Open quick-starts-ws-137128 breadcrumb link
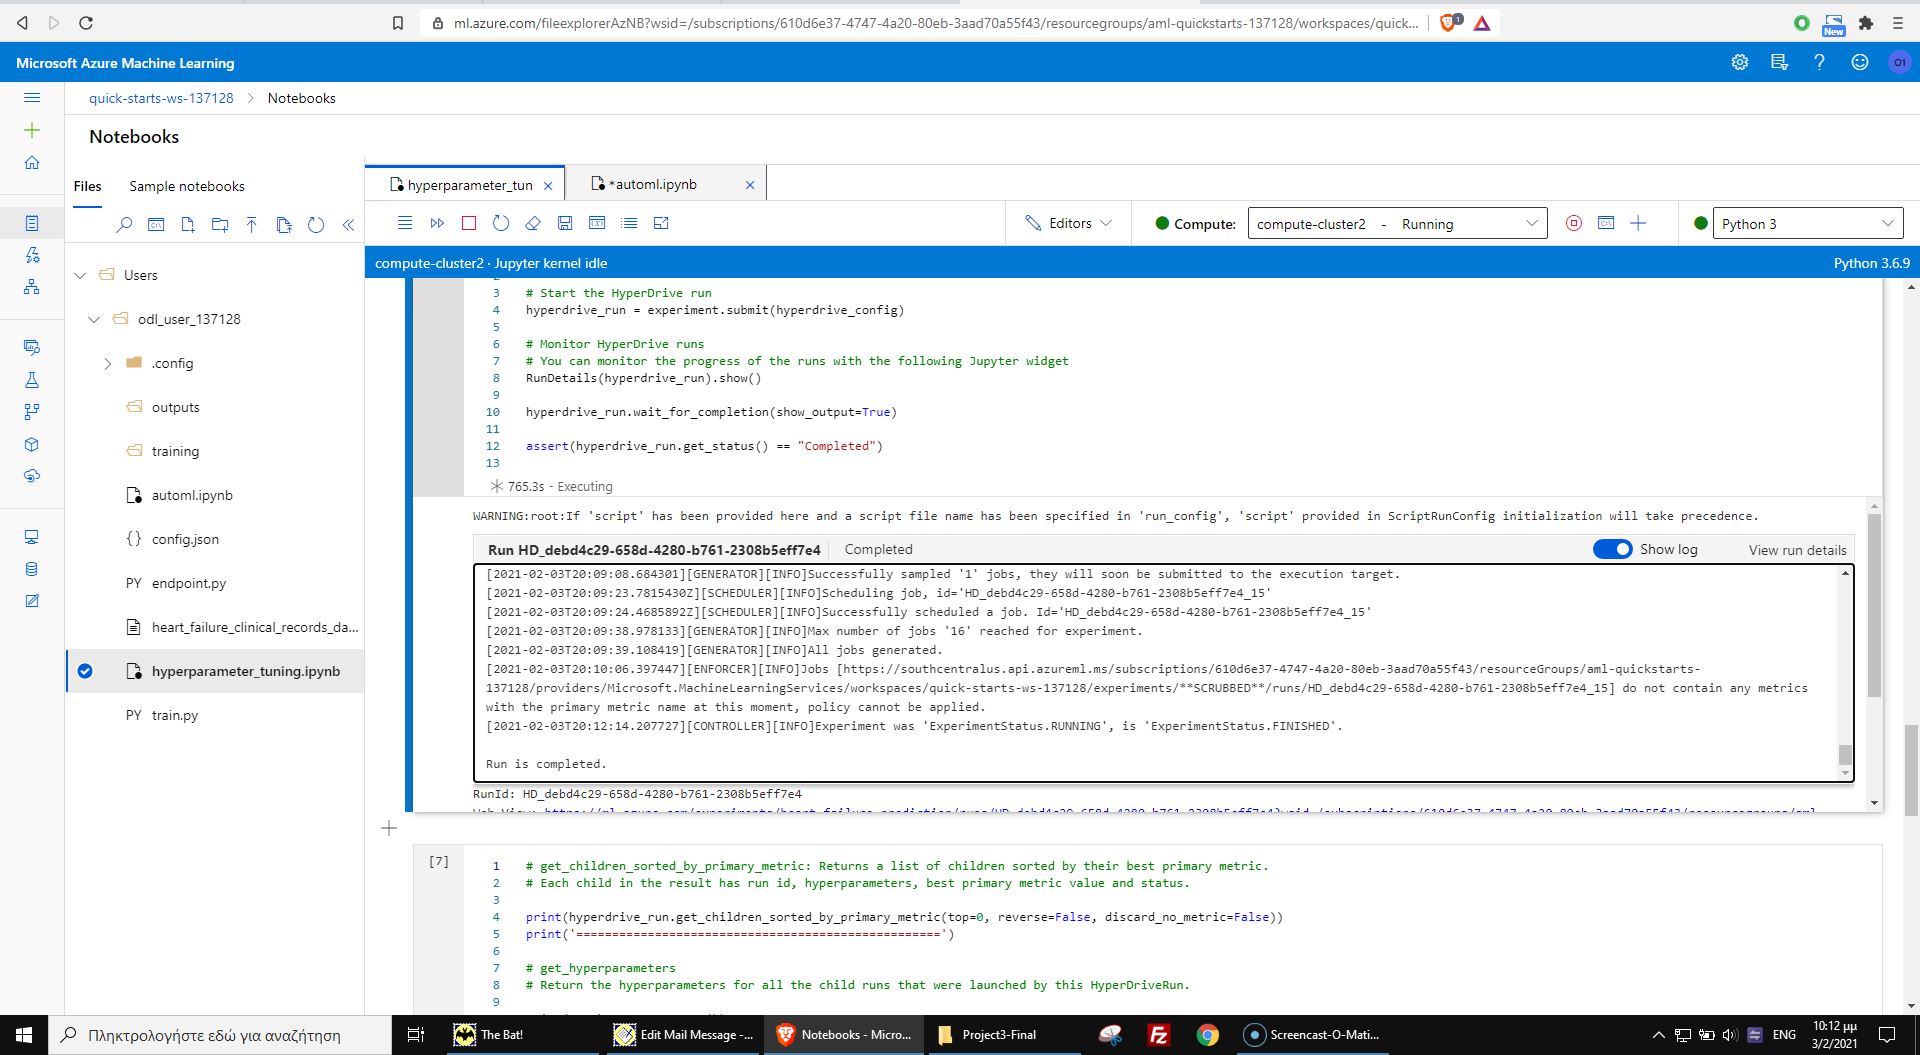 click(x=161, y=98)
